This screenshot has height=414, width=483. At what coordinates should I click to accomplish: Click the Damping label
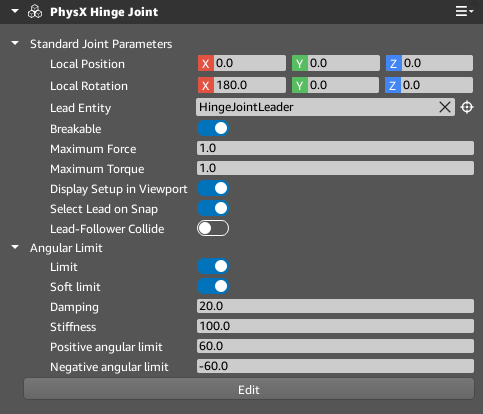pyautogui.click(x=74, y=307)
